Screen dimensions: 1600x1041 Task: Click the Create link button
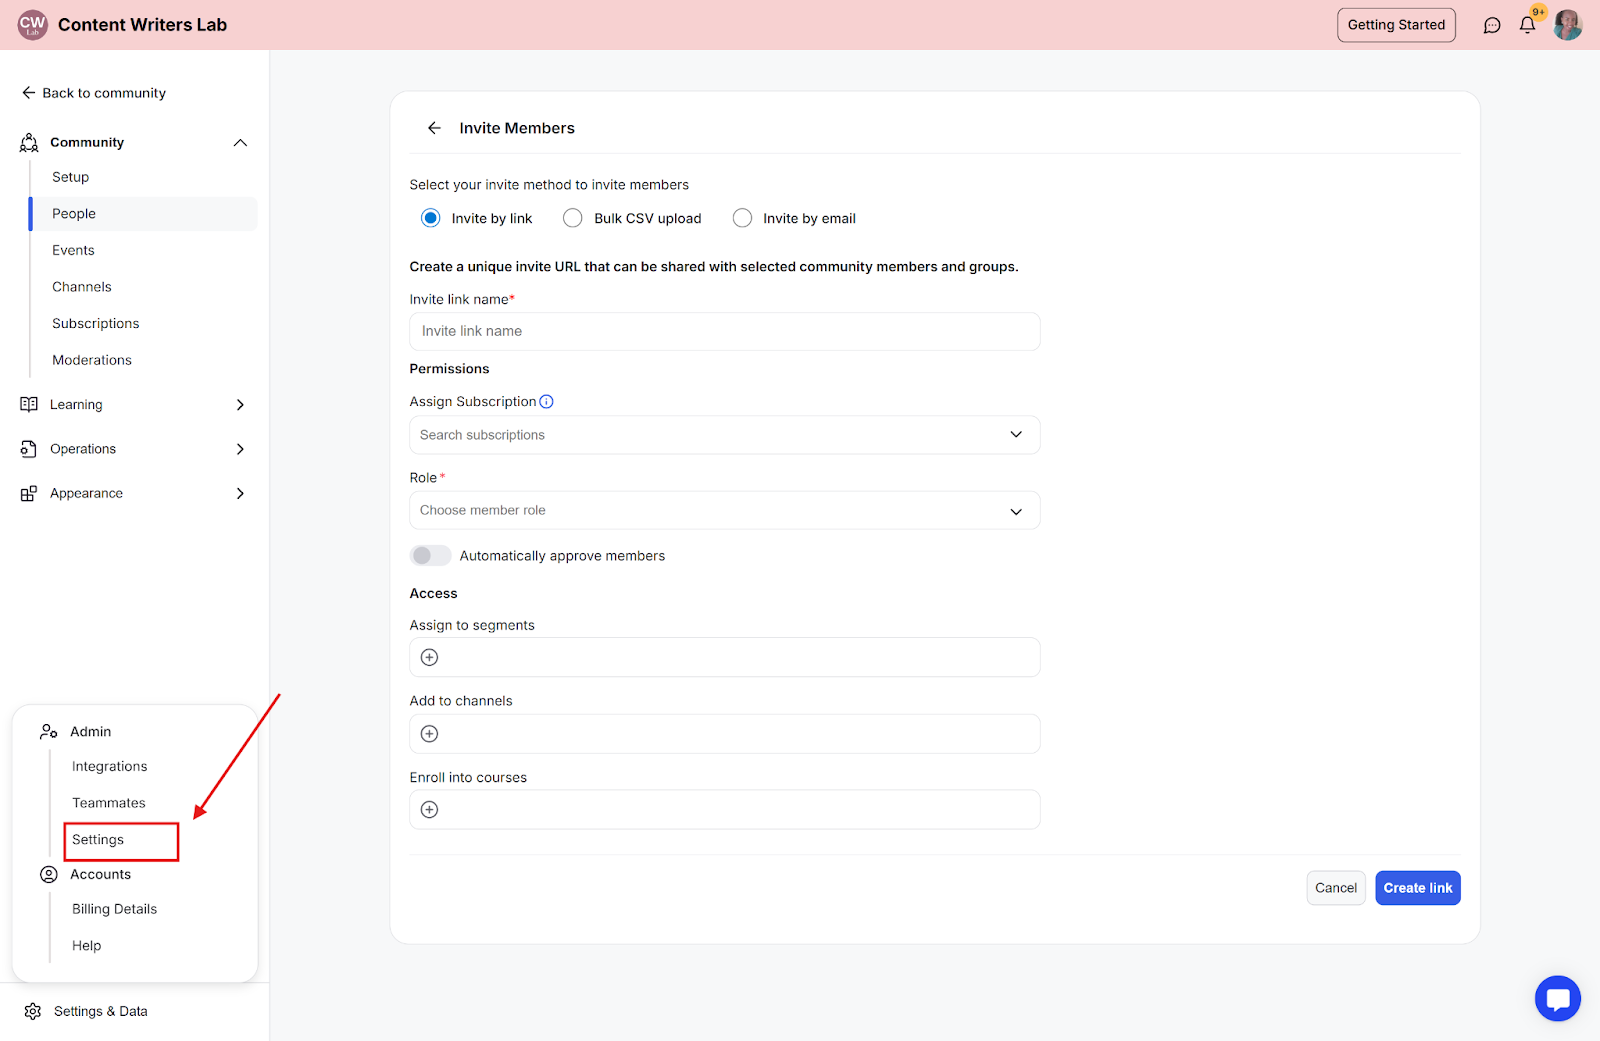tap(1418, 888)
